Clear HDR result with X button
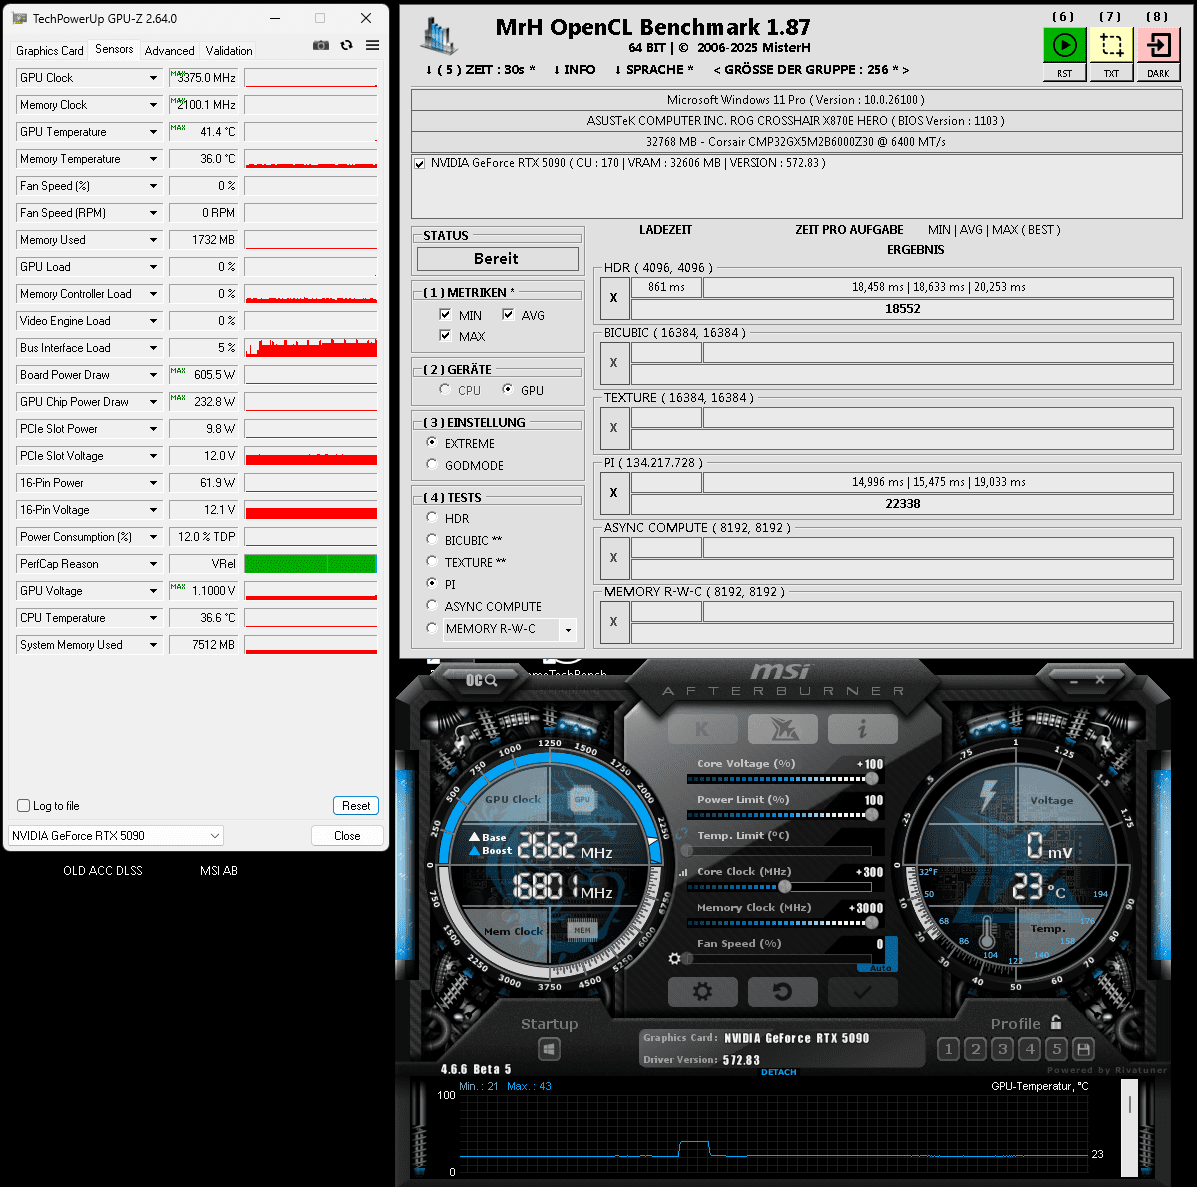Viewport: 1197px width, 1187px height. [x=614, y=298]
